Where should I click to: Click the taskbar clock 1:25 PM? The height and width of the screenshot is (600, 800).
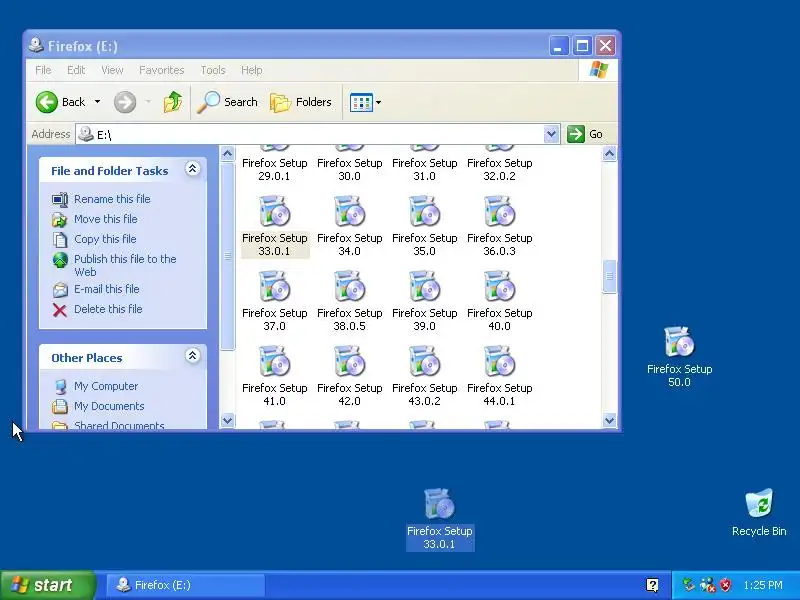pos(763,585)
